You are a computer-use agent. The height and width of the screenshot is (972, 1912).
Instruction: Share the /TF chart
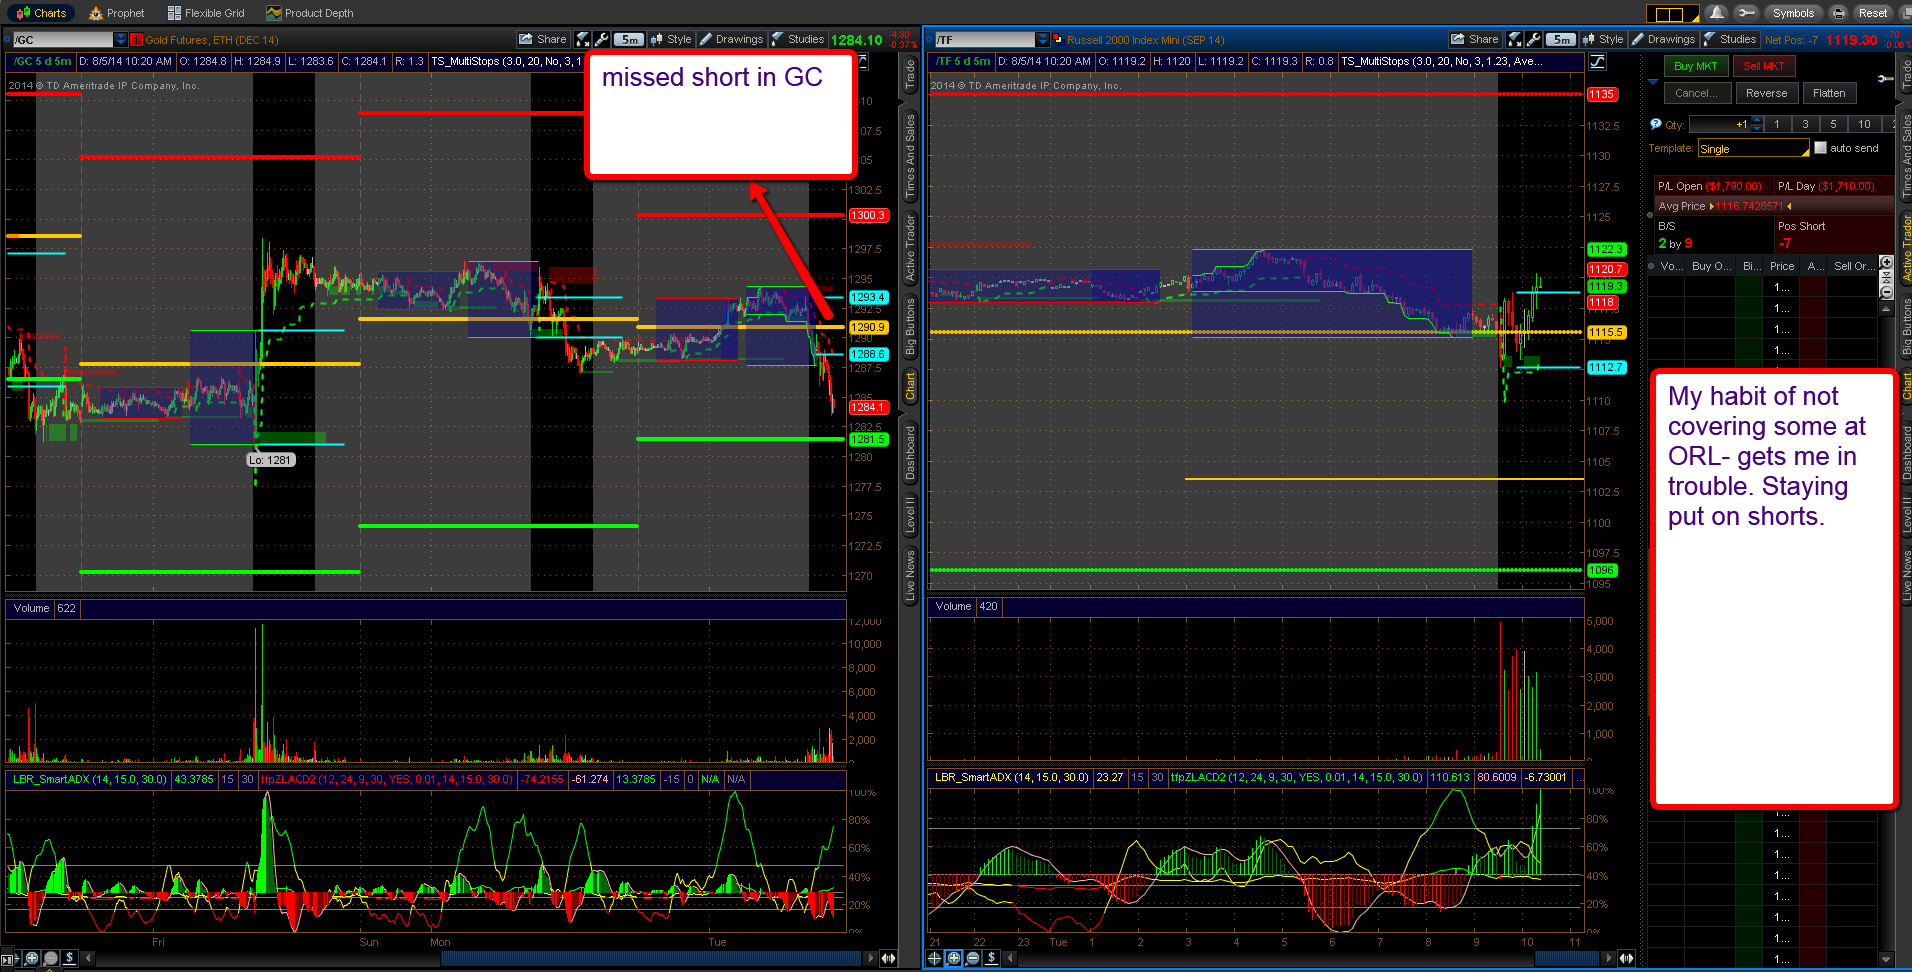1475,39
